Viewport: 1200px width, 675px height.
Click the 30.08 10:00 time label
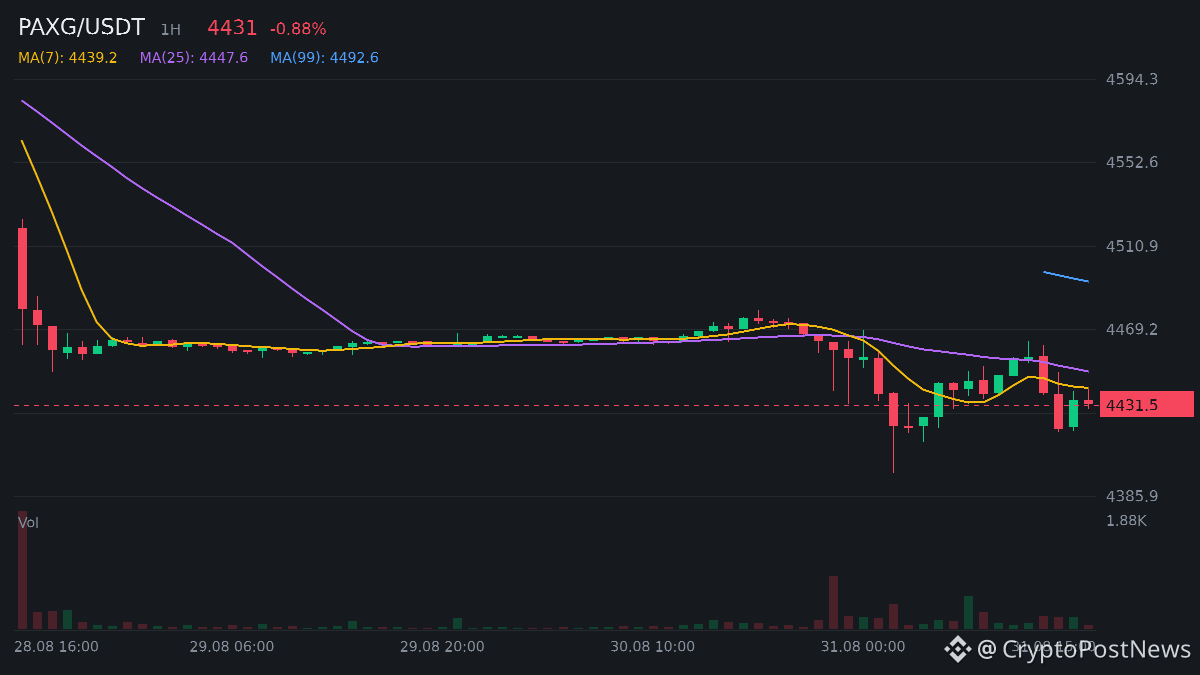(653, 647)
